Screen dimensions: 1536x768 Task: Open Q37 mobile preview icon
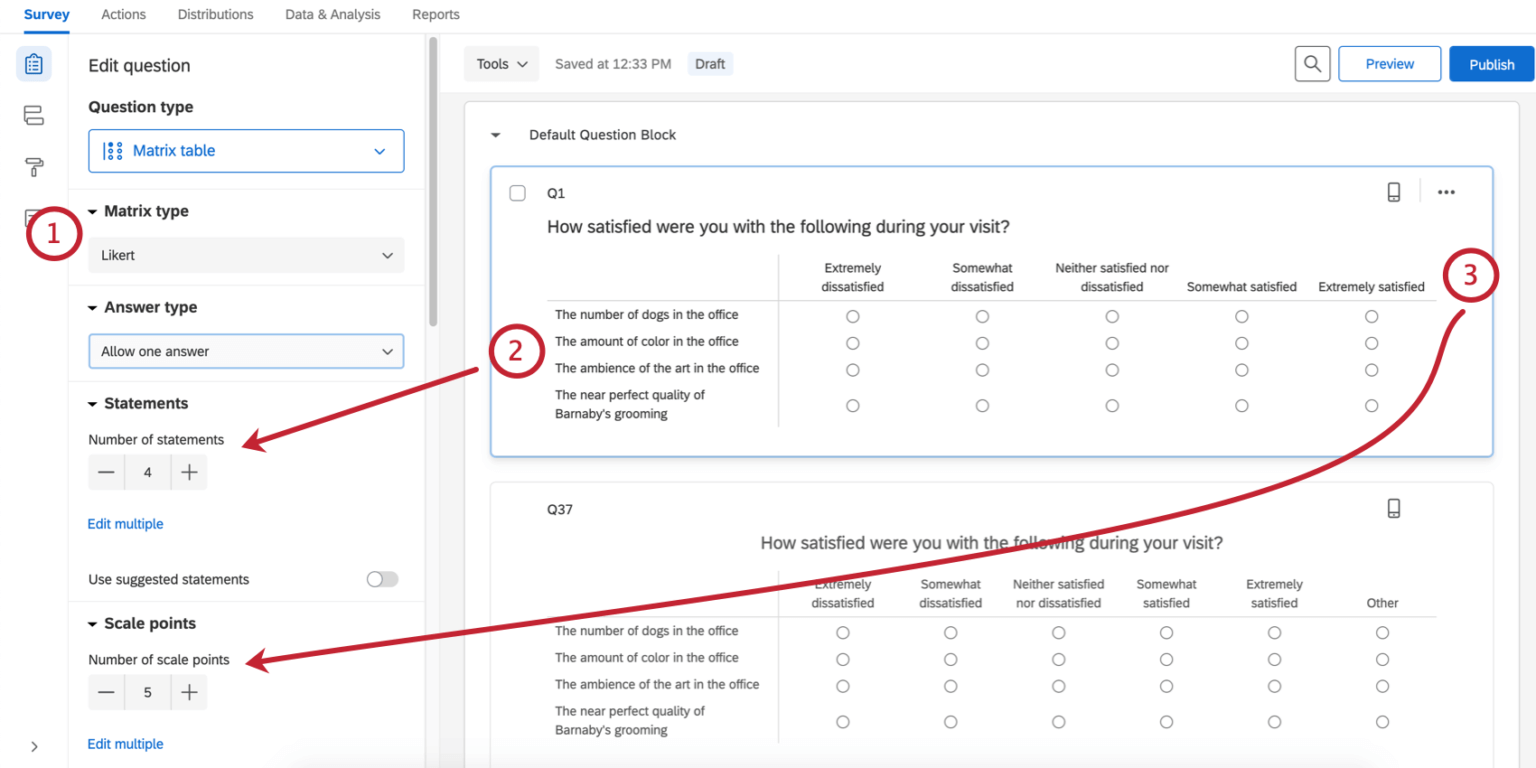tap(1394, 508)
